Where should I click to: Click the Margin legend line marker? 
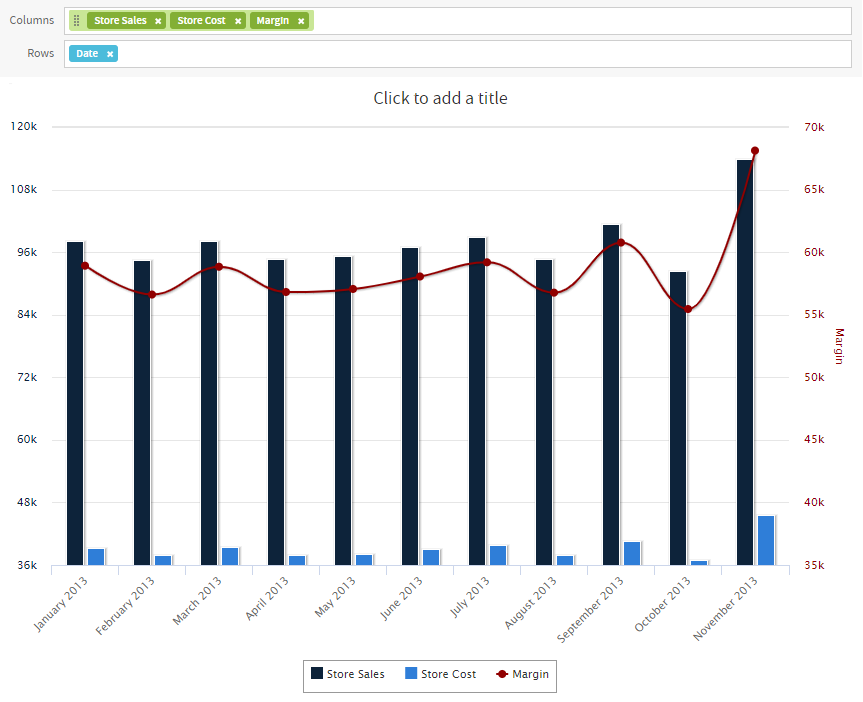pyautogui.click(x=502, y=674)
